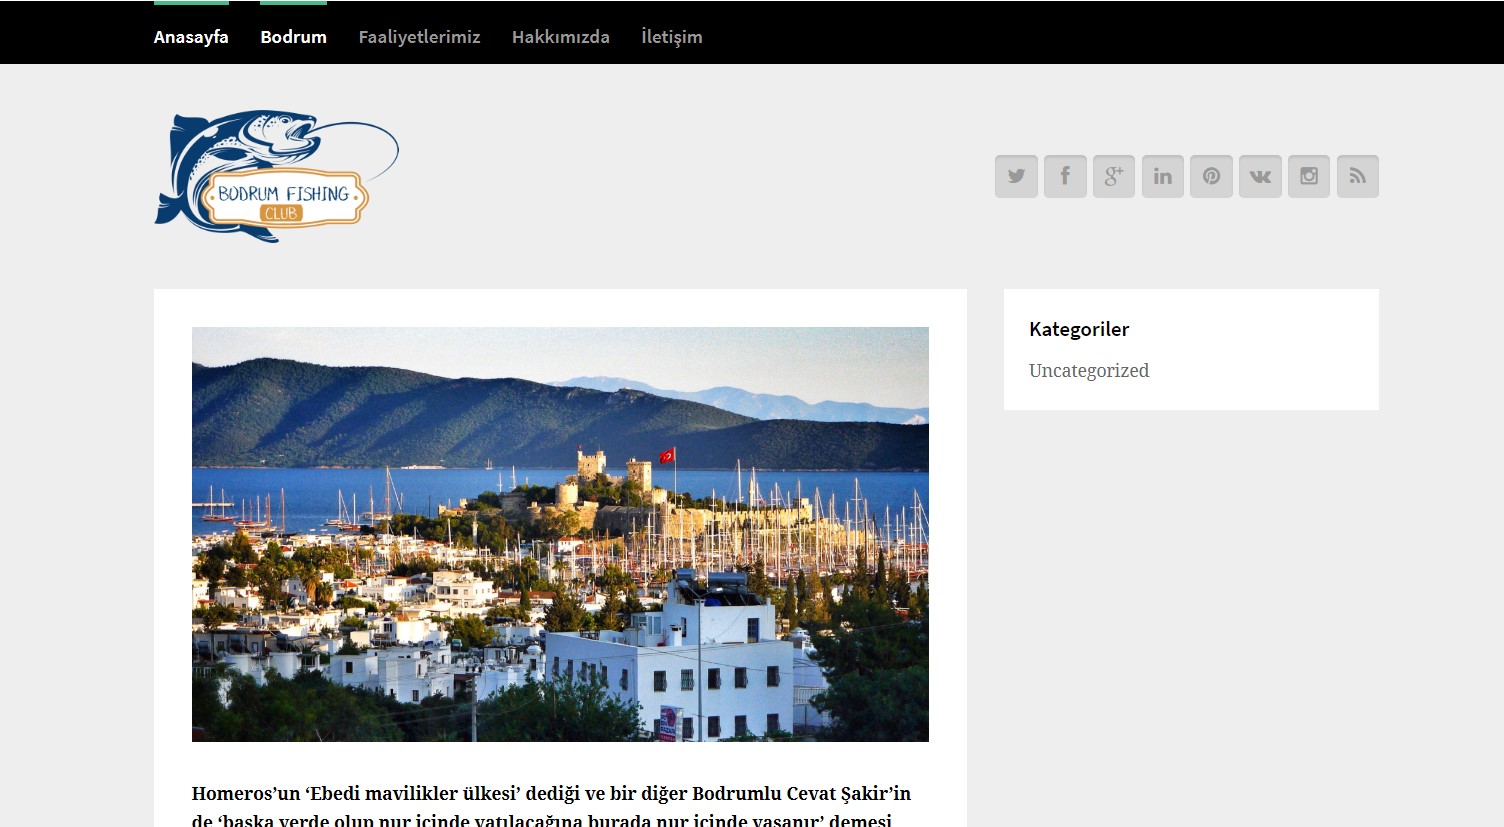
Task: Open the VK social network icon
Action: coord(1260,176)
